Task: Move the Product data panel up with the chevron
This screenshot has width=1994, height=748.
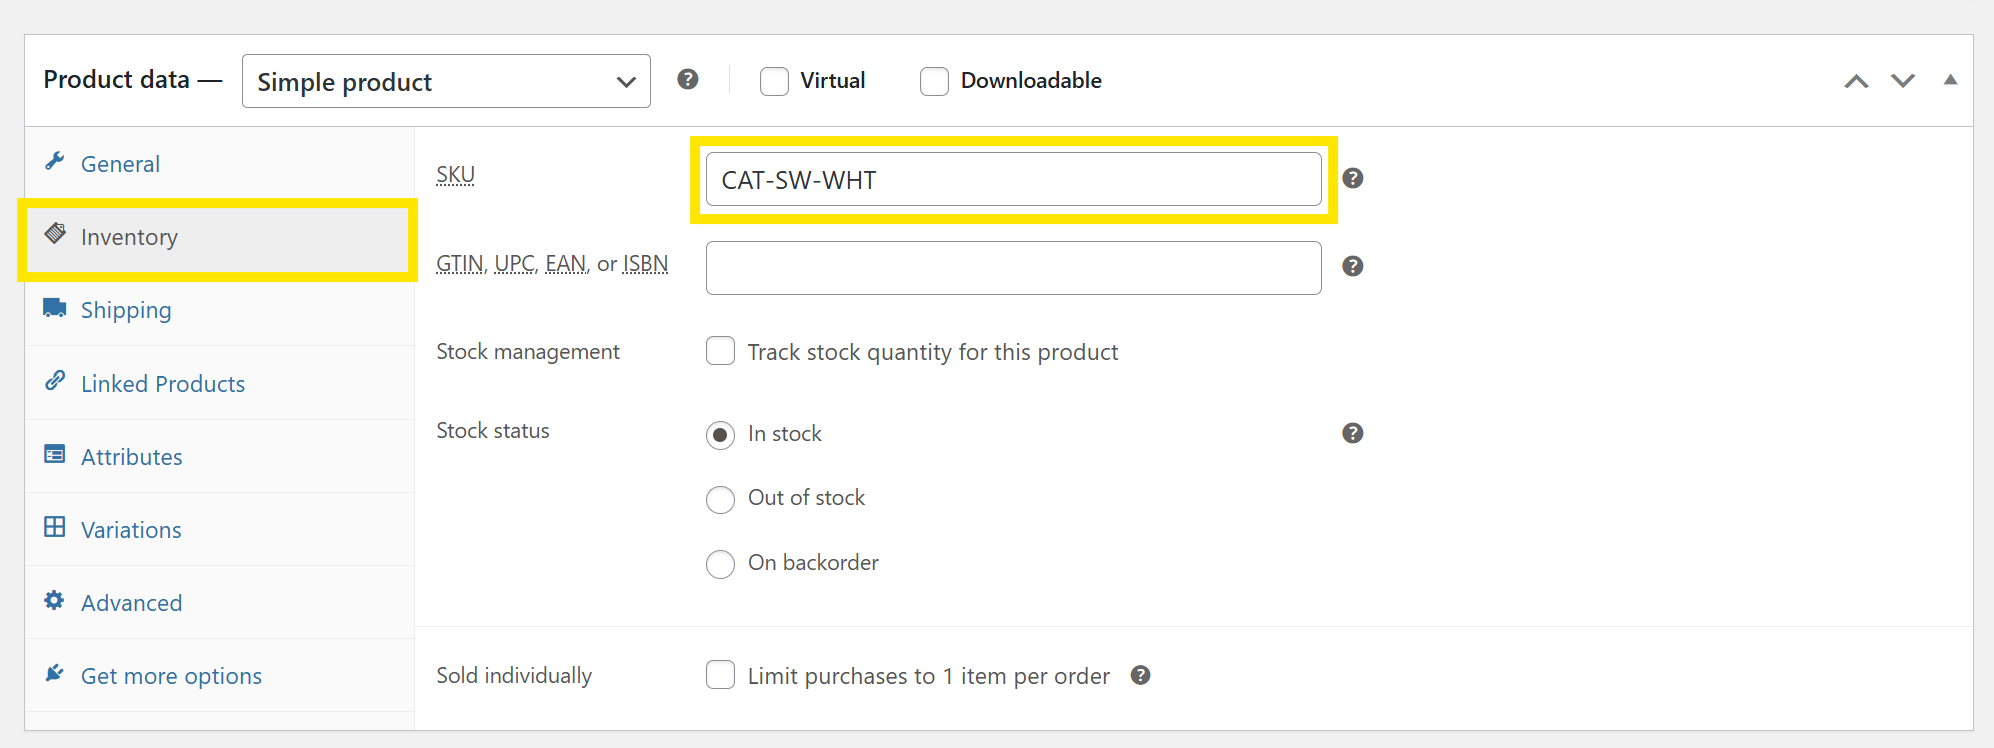Action: pos(1856,81)
